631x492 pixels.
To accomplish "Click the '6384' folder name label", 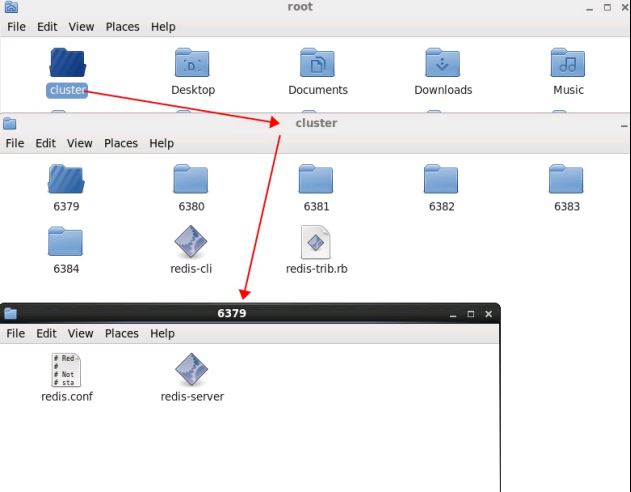I will pos(66,269).
